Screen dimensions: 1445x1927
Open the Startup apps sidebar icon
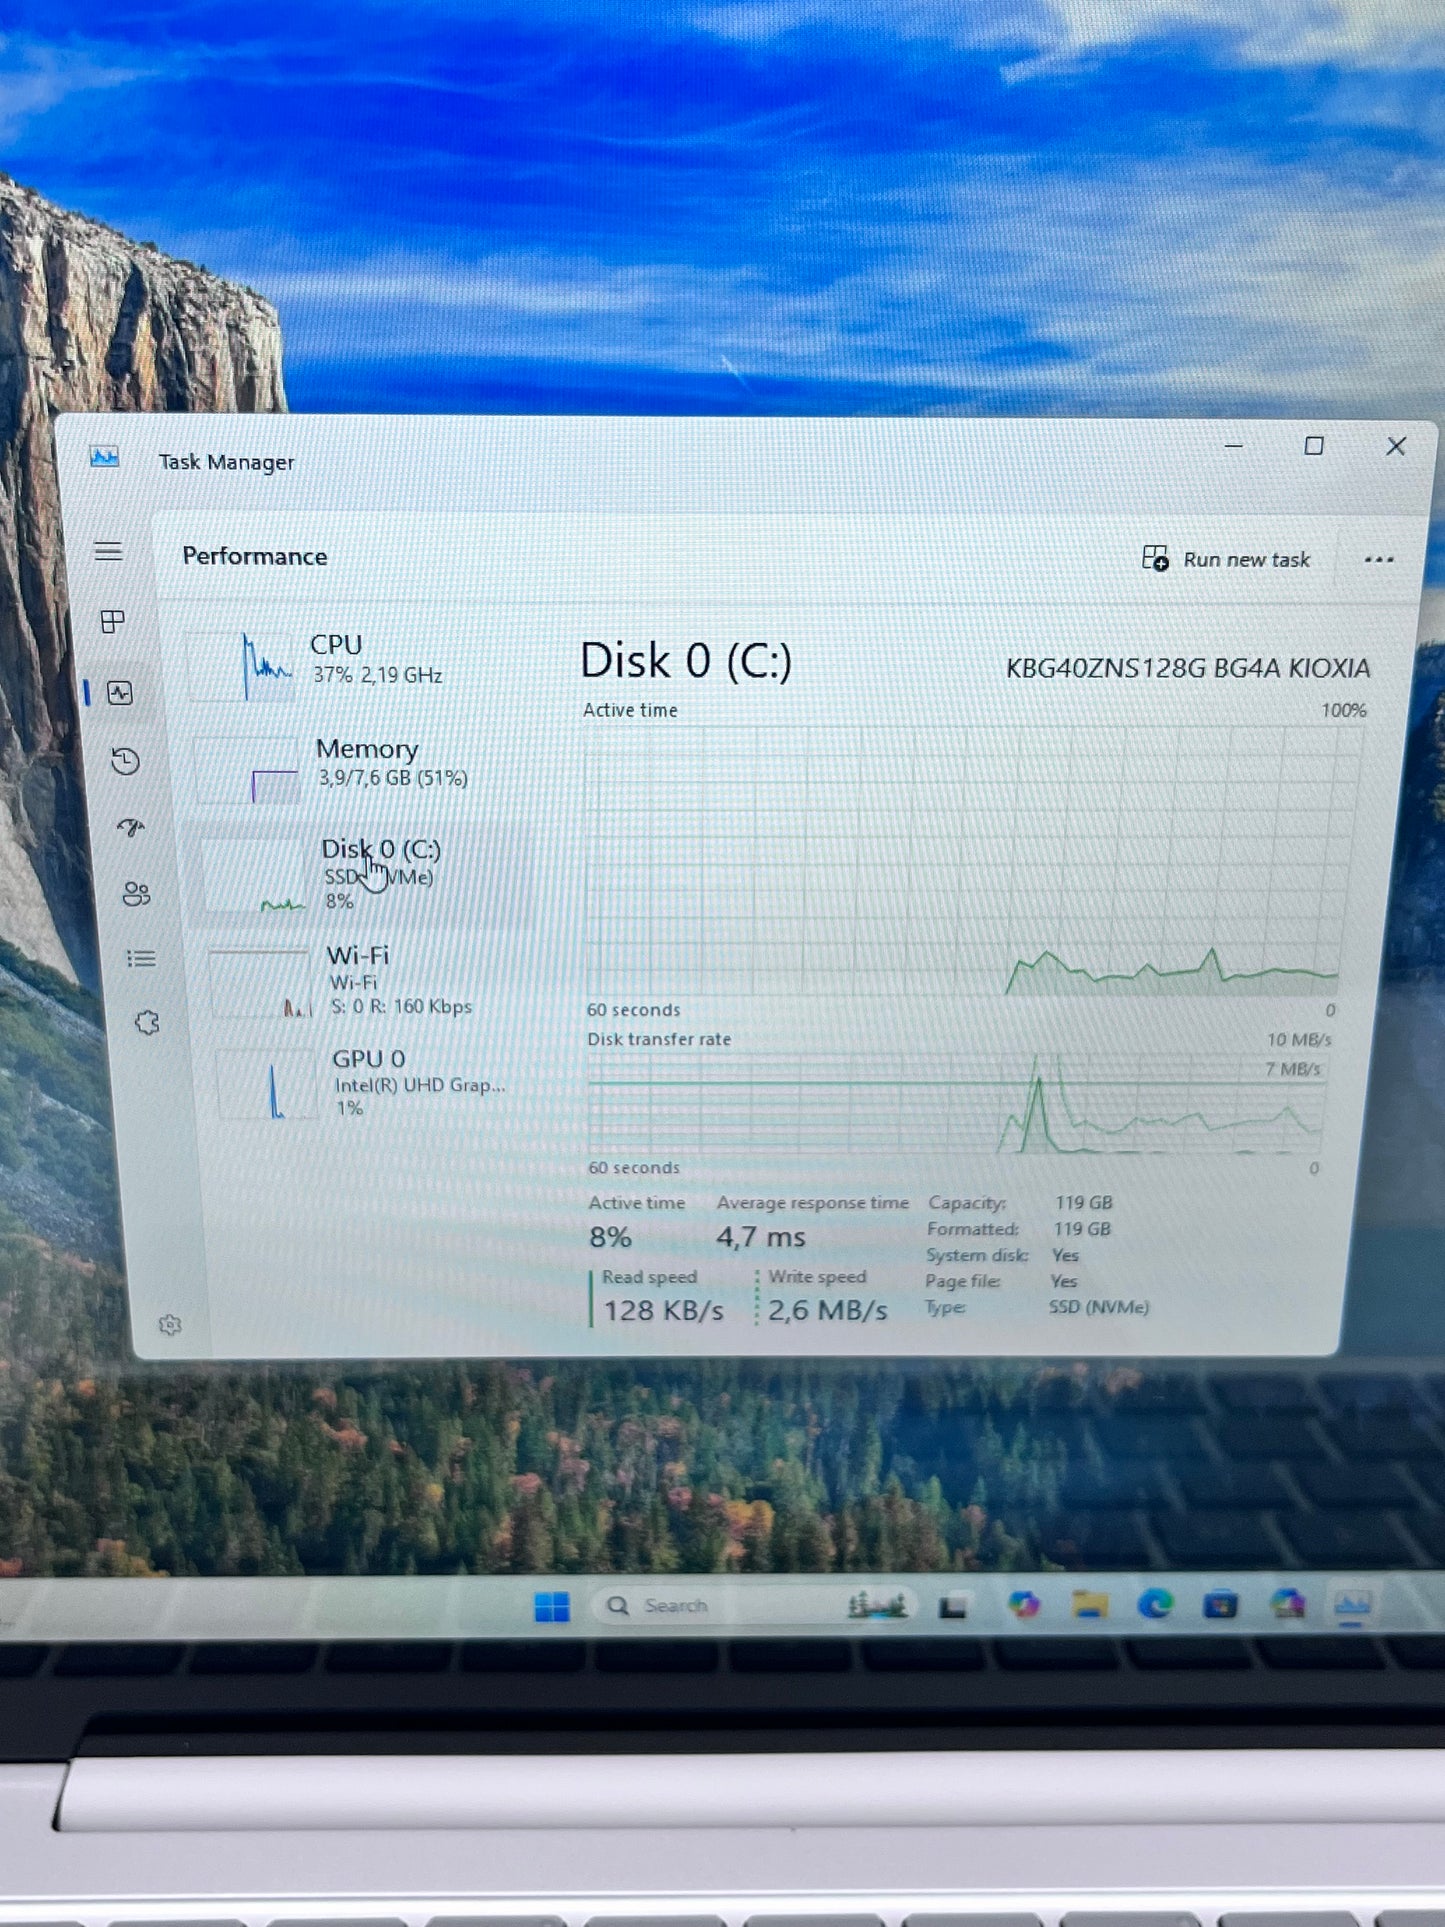[130, 827]
